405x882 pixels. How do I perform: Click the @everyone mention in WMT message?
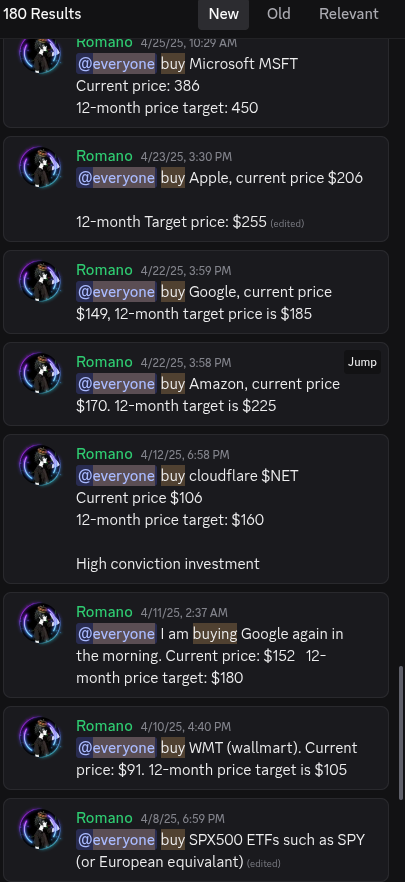(x=115, y=748)
